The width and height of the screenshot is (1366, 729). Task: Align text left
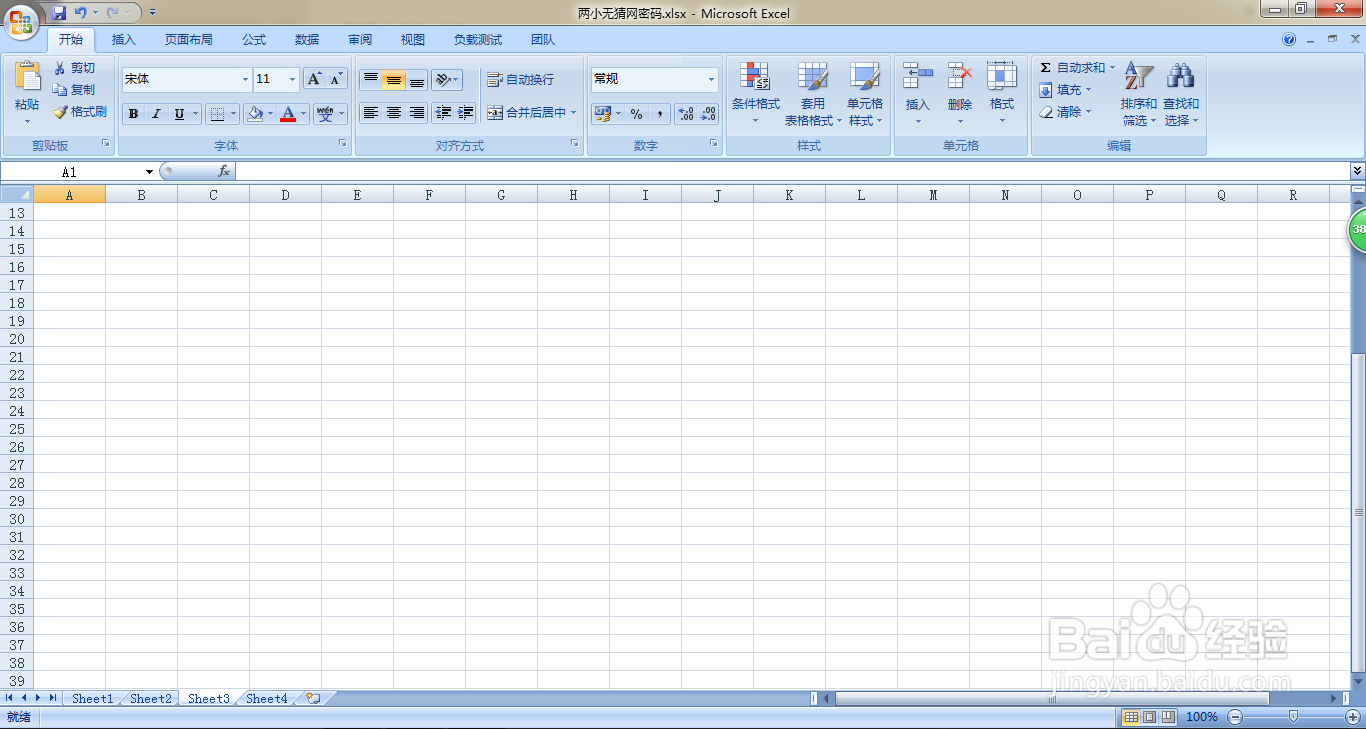tap(371, 113)
